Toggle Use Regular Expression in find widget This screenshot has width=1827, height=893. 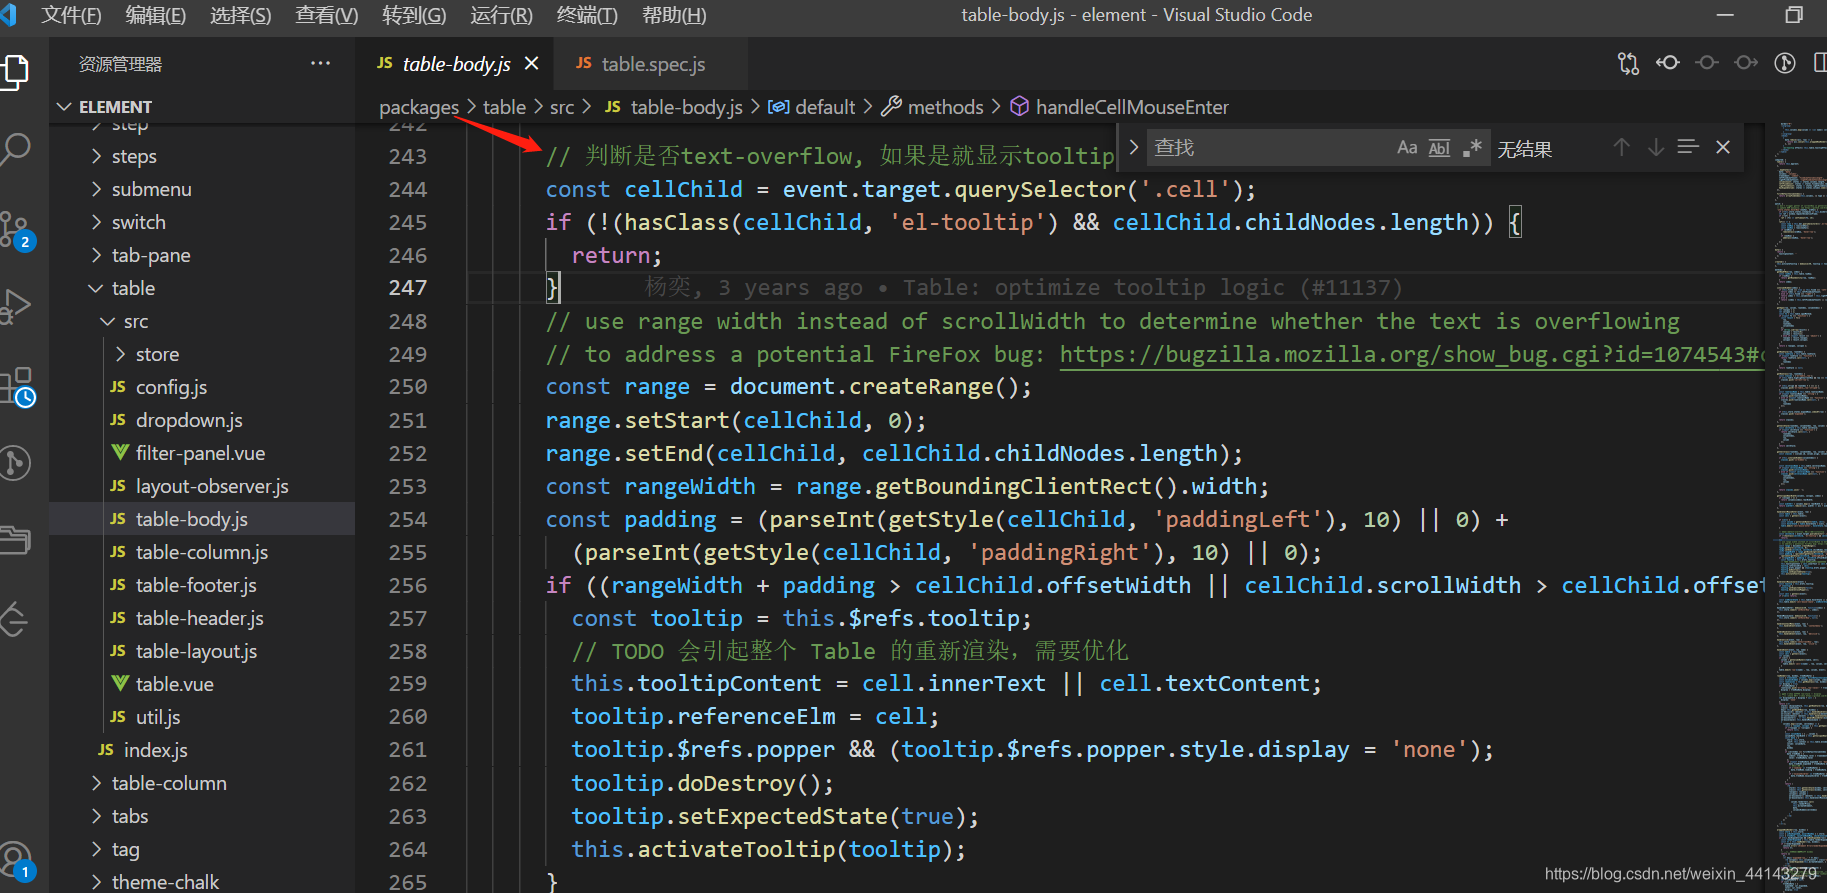(x=1471, y=148)
